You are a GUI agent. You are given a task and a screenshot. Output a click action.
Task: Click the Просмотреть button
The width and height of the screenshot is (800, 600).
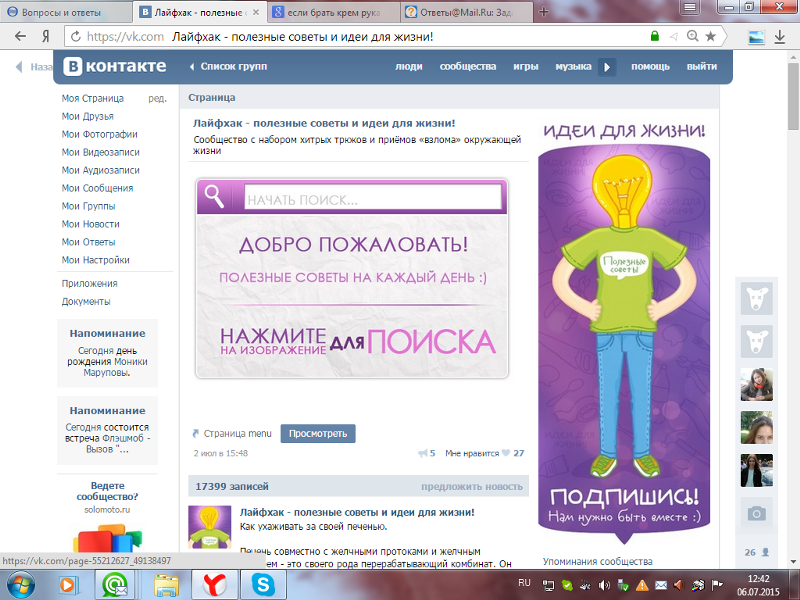pos(318,434)
